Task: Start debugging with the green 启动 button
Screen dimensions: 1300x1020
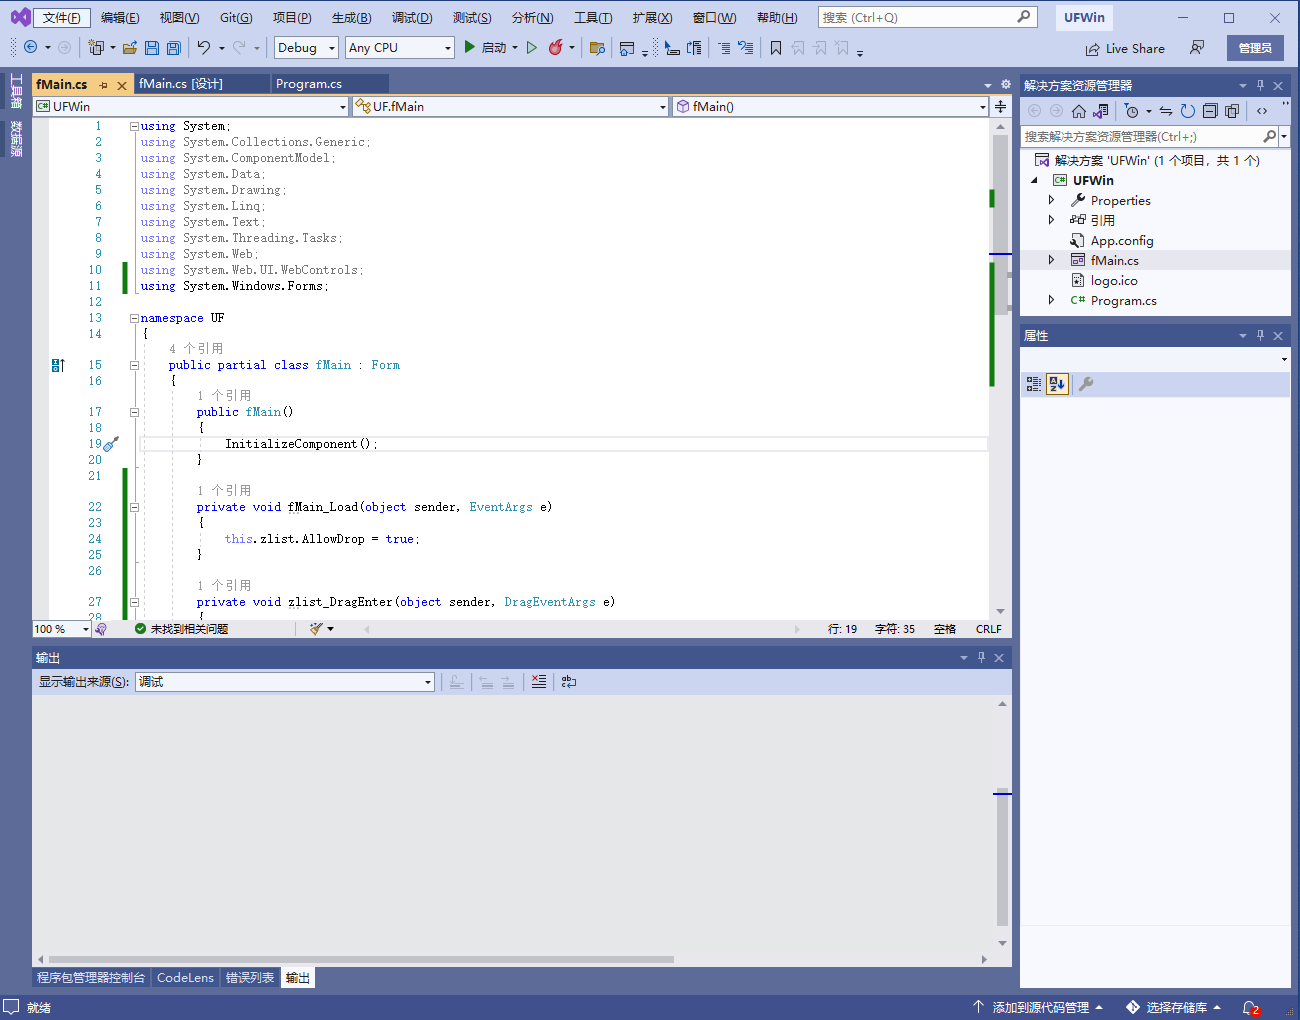Action: click(487, 47)
